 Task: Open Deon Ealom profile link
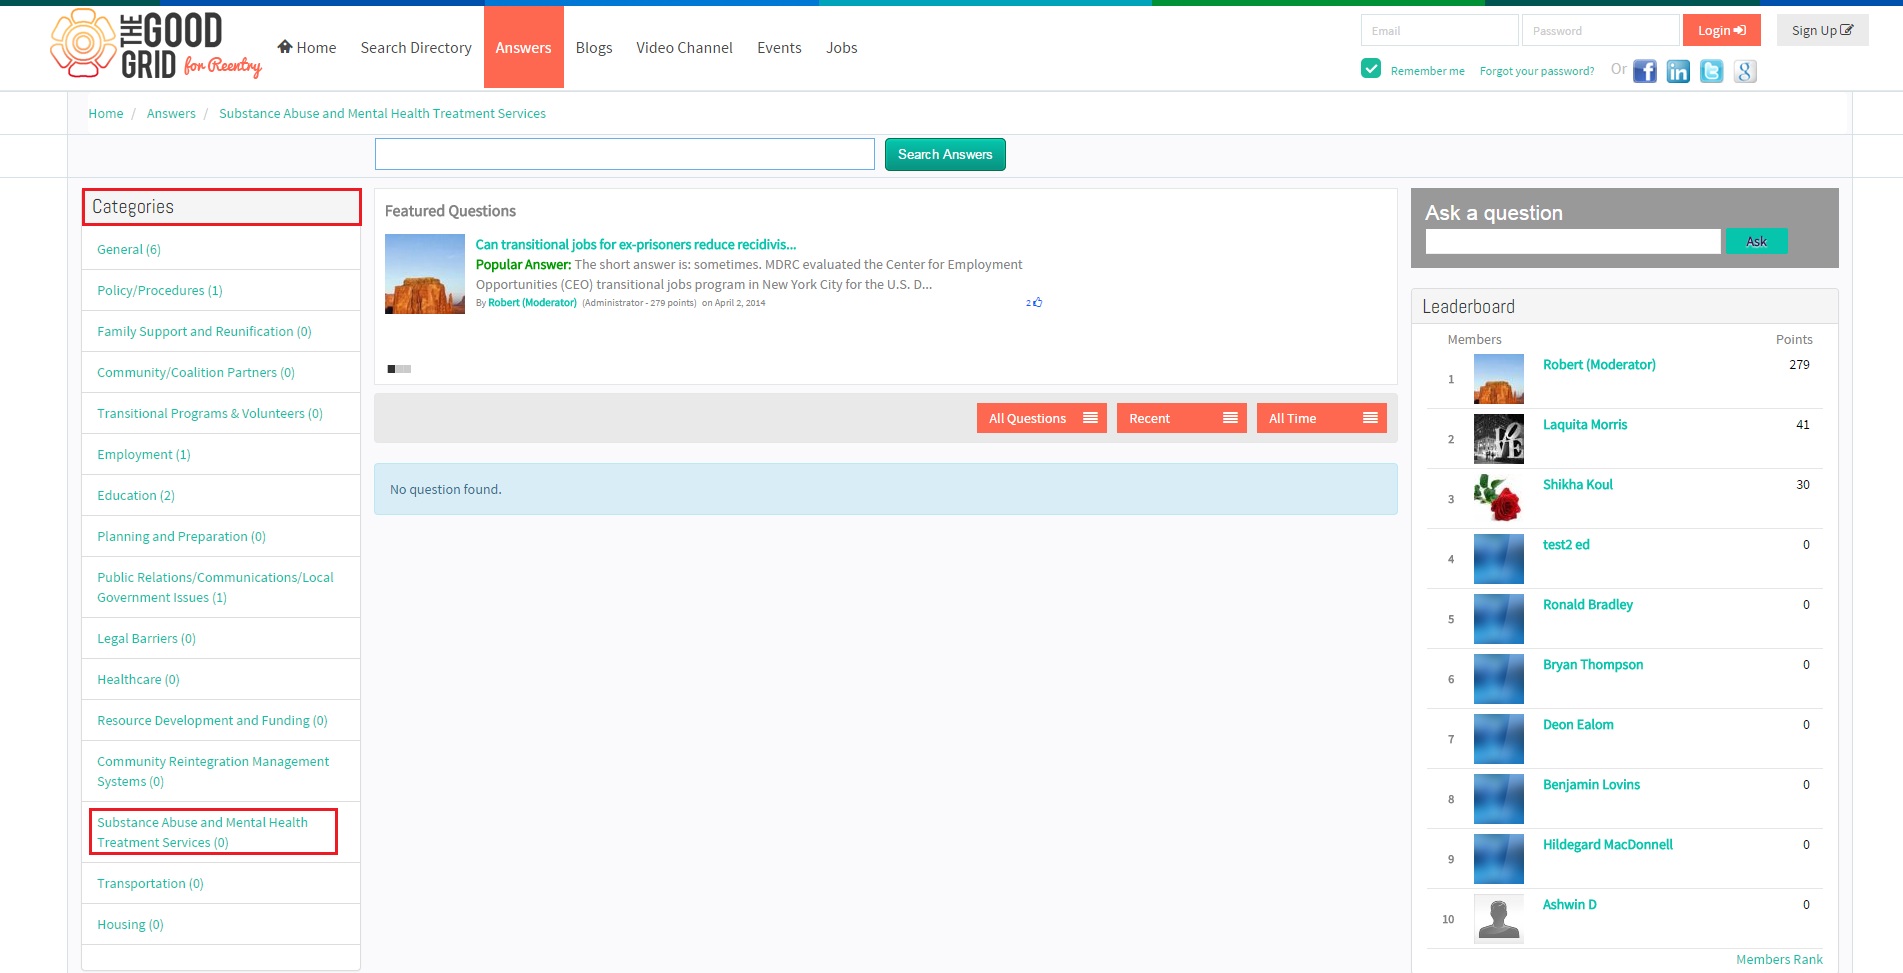click(x=1578, y=724)
